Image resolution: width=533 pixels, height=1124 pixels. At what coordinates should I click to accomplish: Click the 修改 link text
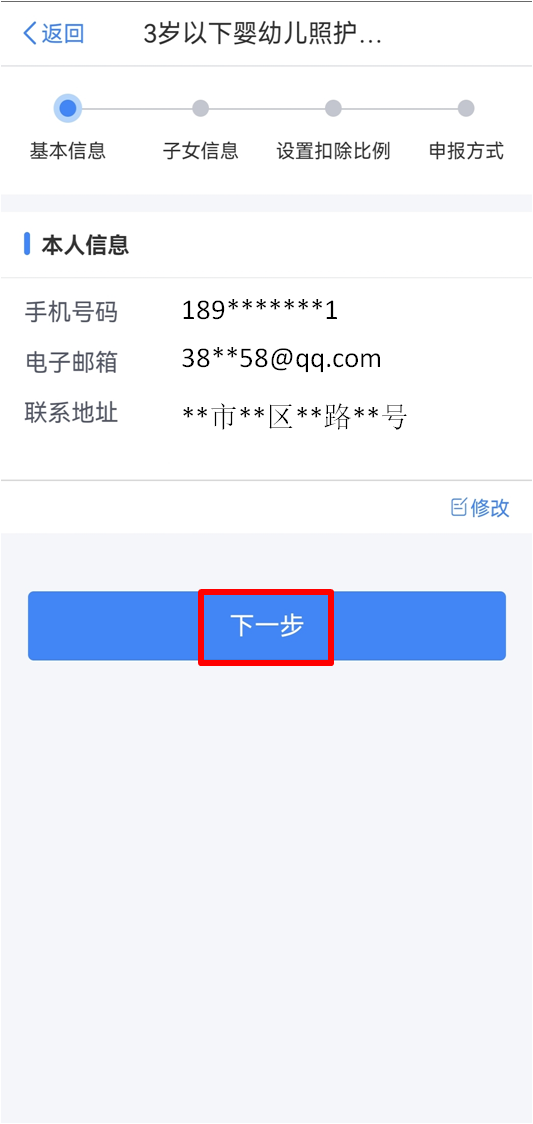click(491, 508)
